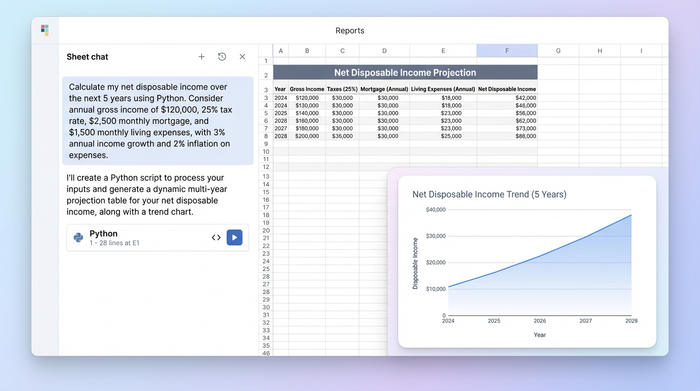Screen dimensions: 700x391
Task: Select column B header
Action: pos(307,50)
